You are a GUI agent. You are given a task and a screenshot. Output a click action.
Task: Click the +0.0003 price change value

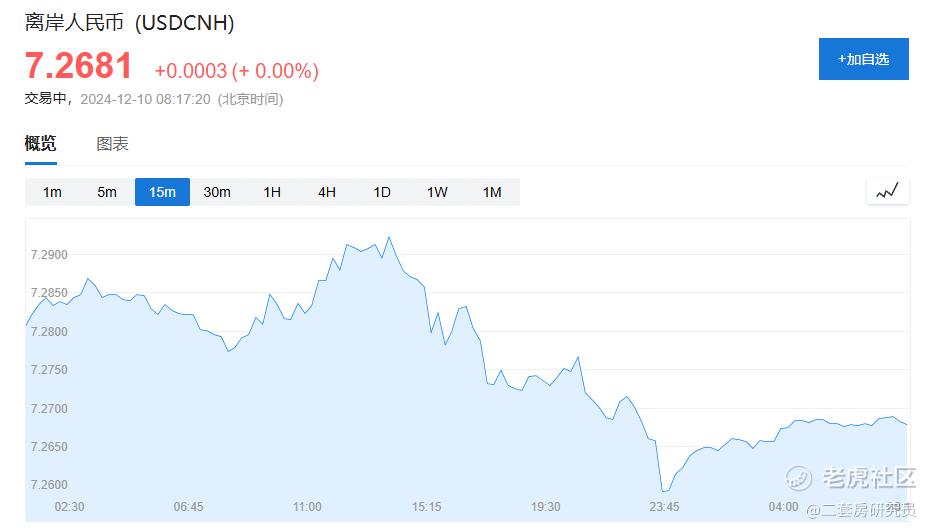[x=190, y=71]
